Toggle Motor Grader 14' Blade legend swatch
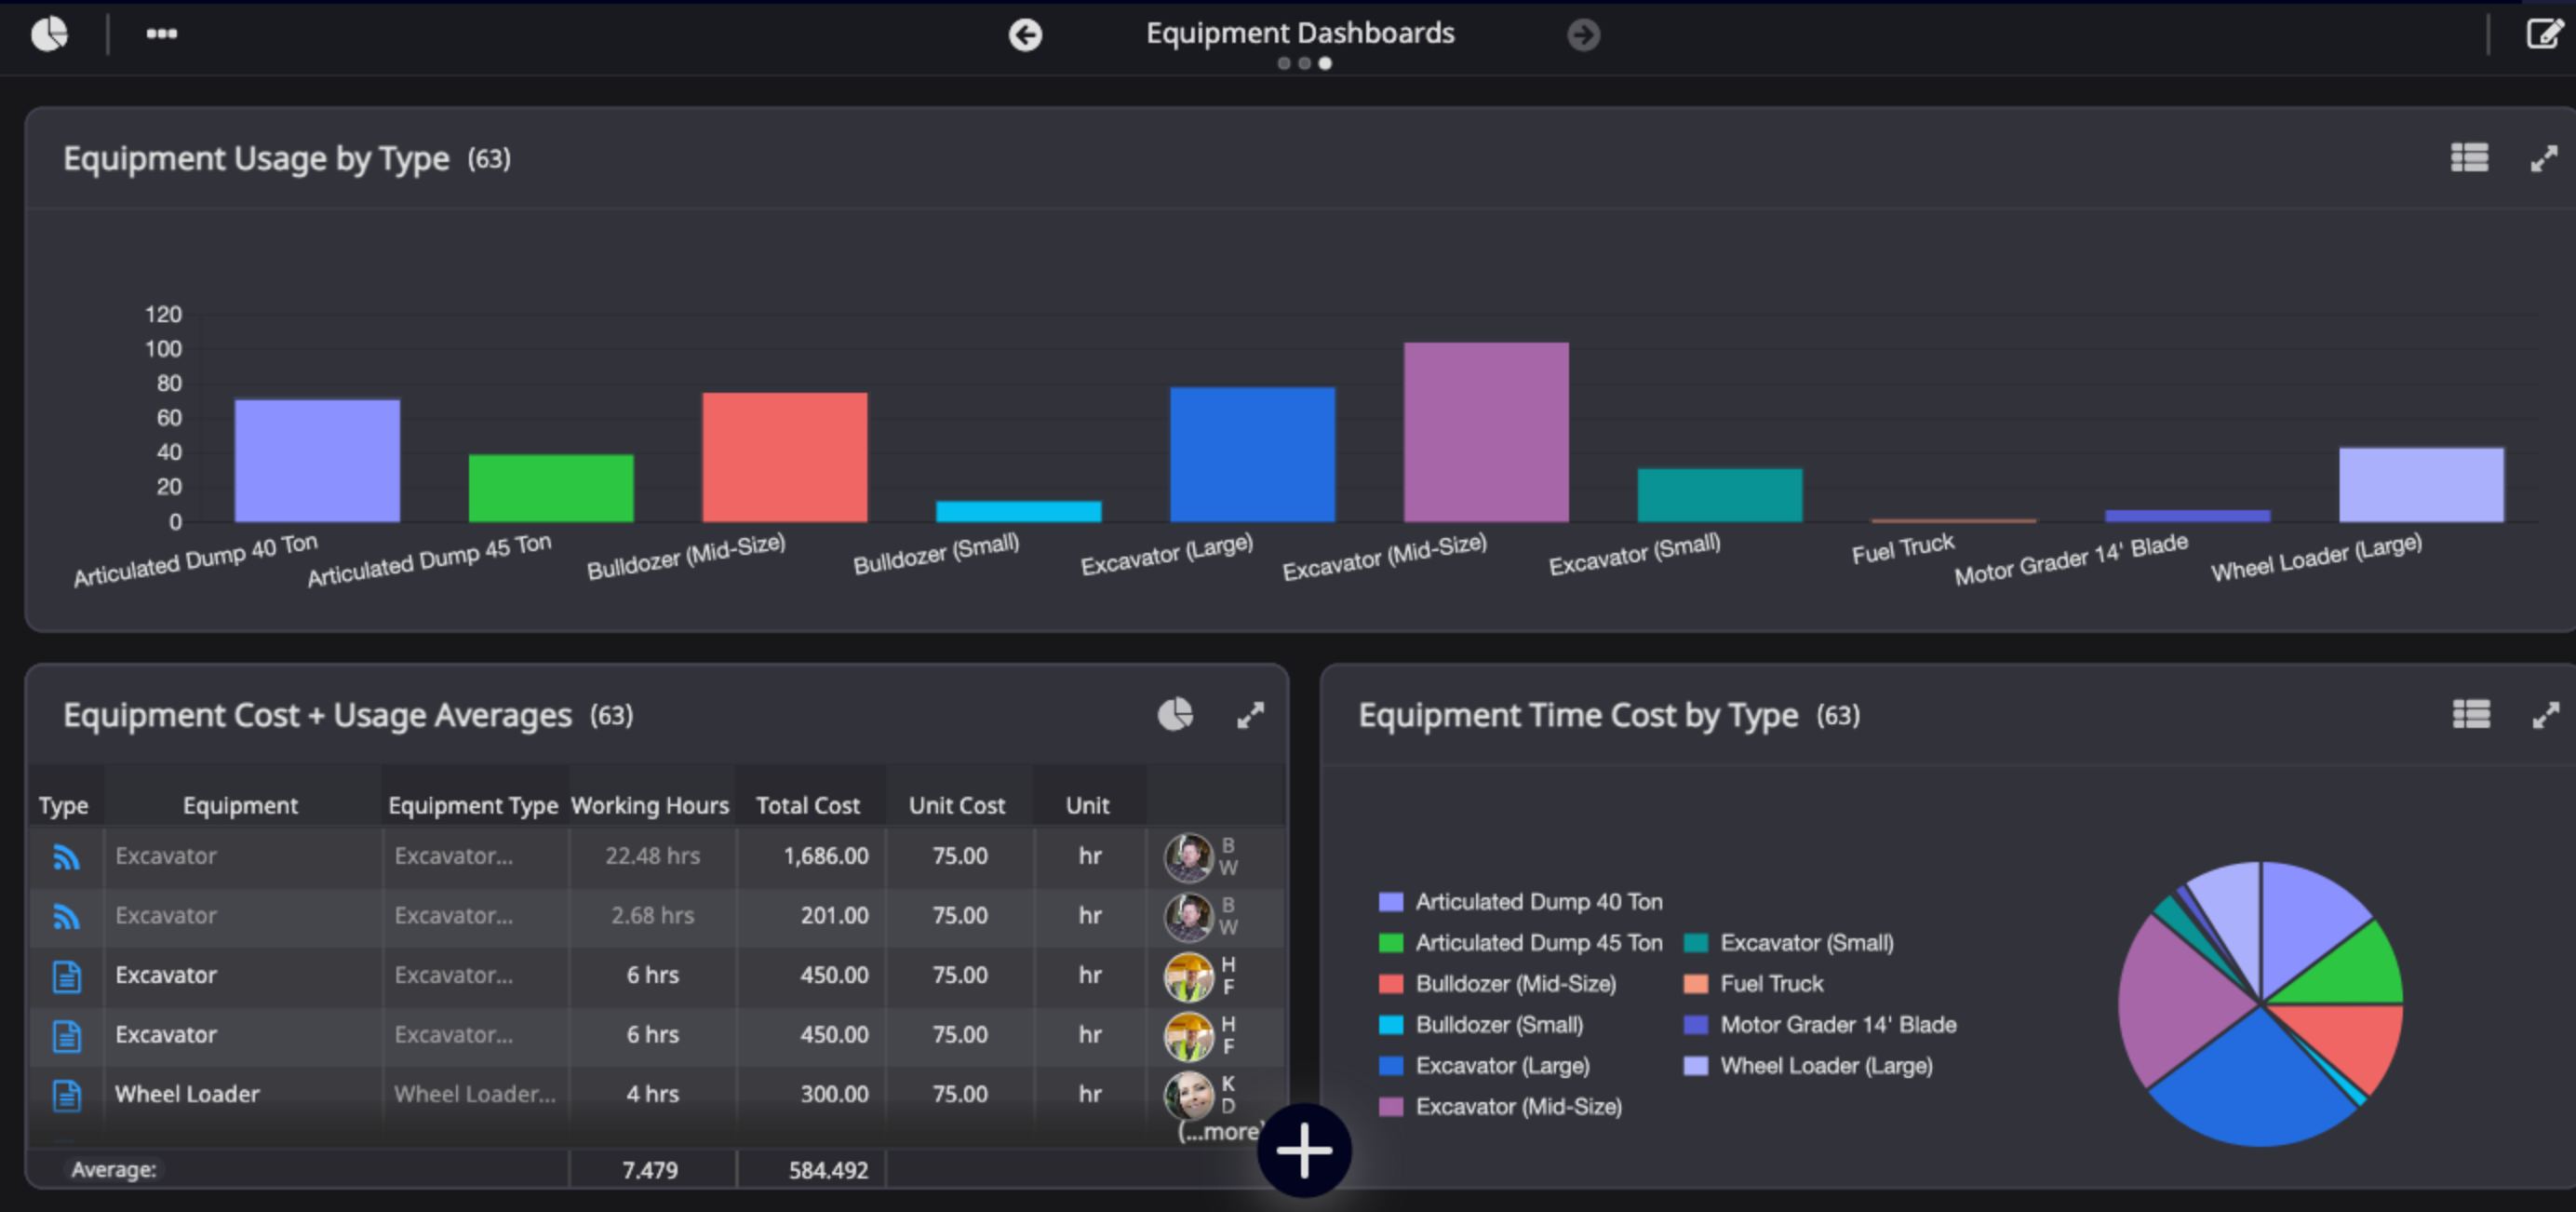 click(x=1696, y=1025)
